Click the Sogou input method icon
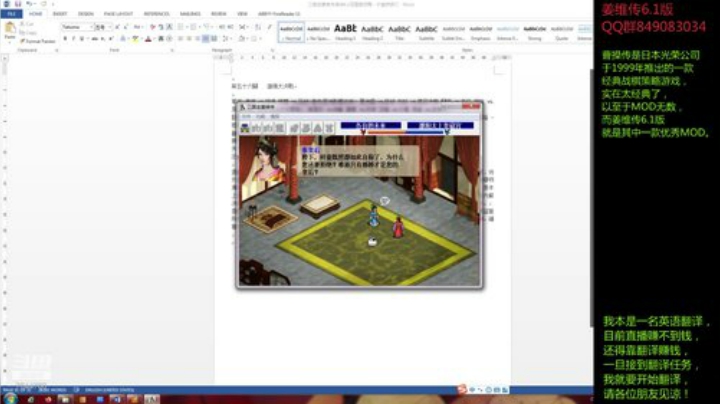This screenshot has width=720, height=404. pyautogui.click(x=462, y=389)
